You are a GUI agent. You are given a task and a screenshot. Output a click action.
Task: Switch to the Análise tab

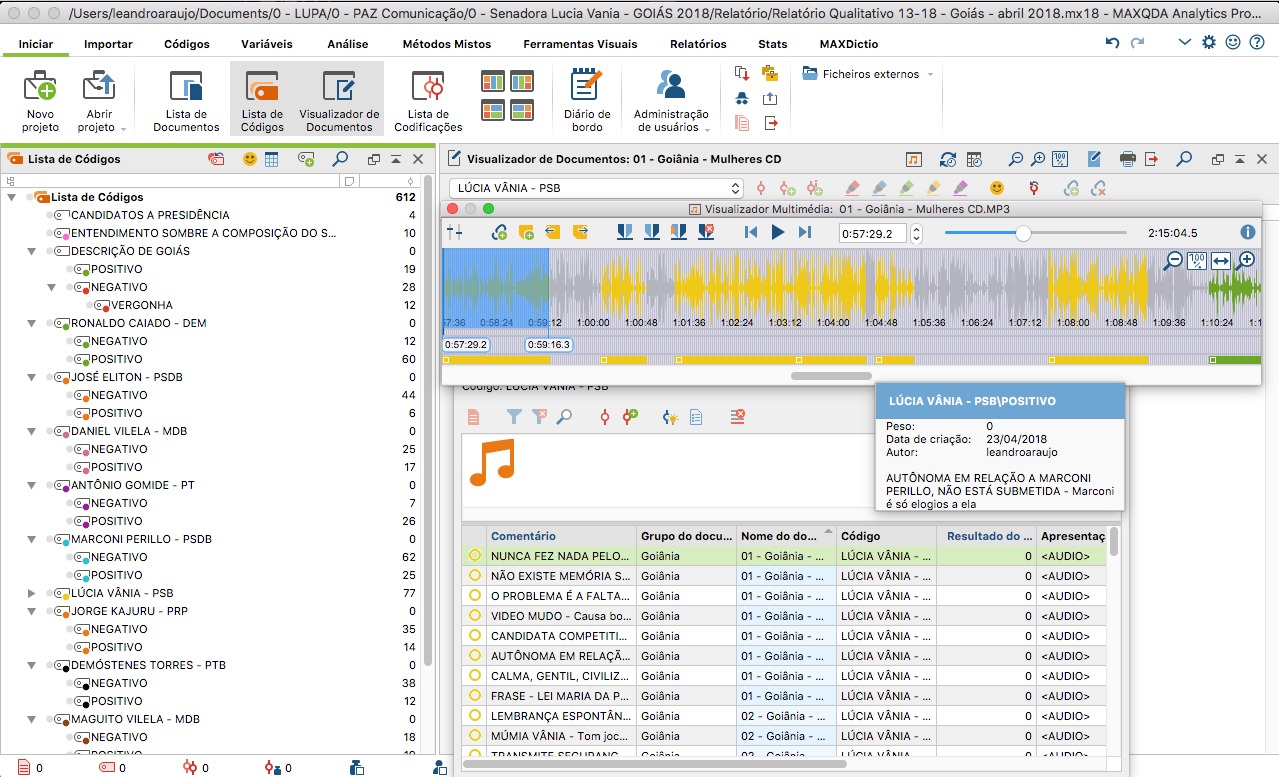pyautogui.click(x=348, y=44)
